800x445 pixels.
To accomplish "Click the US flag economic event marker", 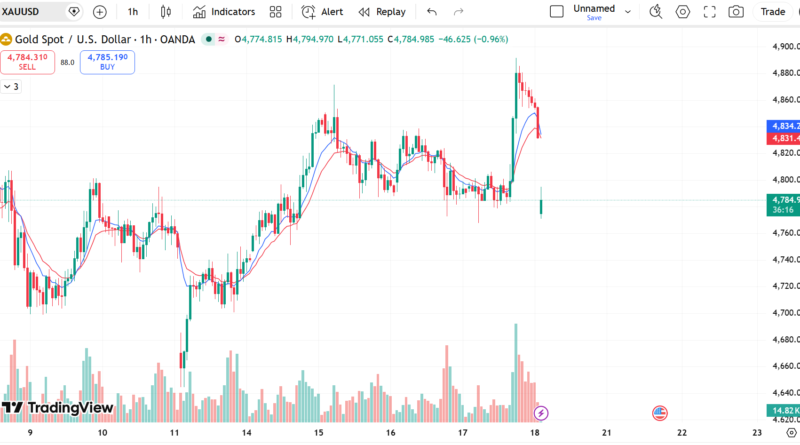I will [659, 412].
